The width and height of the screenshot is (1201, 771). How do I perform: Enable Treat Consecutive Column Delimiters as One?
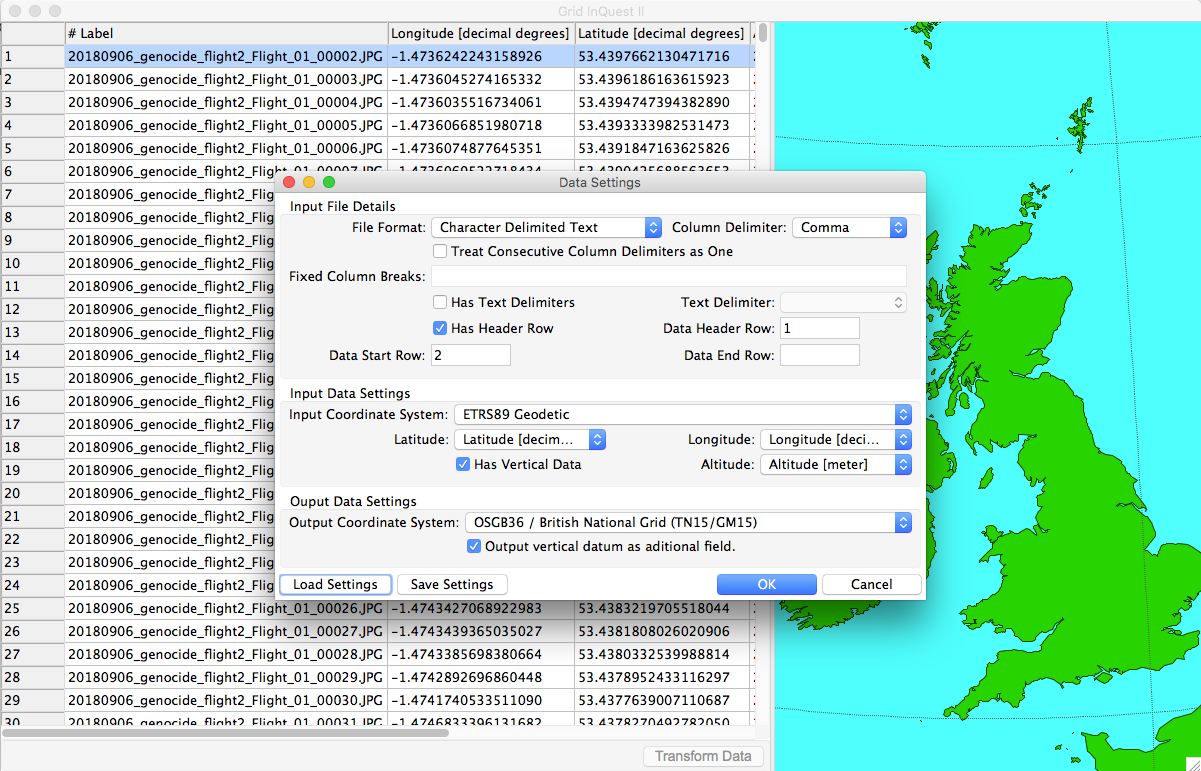click(x=438, y=250)
